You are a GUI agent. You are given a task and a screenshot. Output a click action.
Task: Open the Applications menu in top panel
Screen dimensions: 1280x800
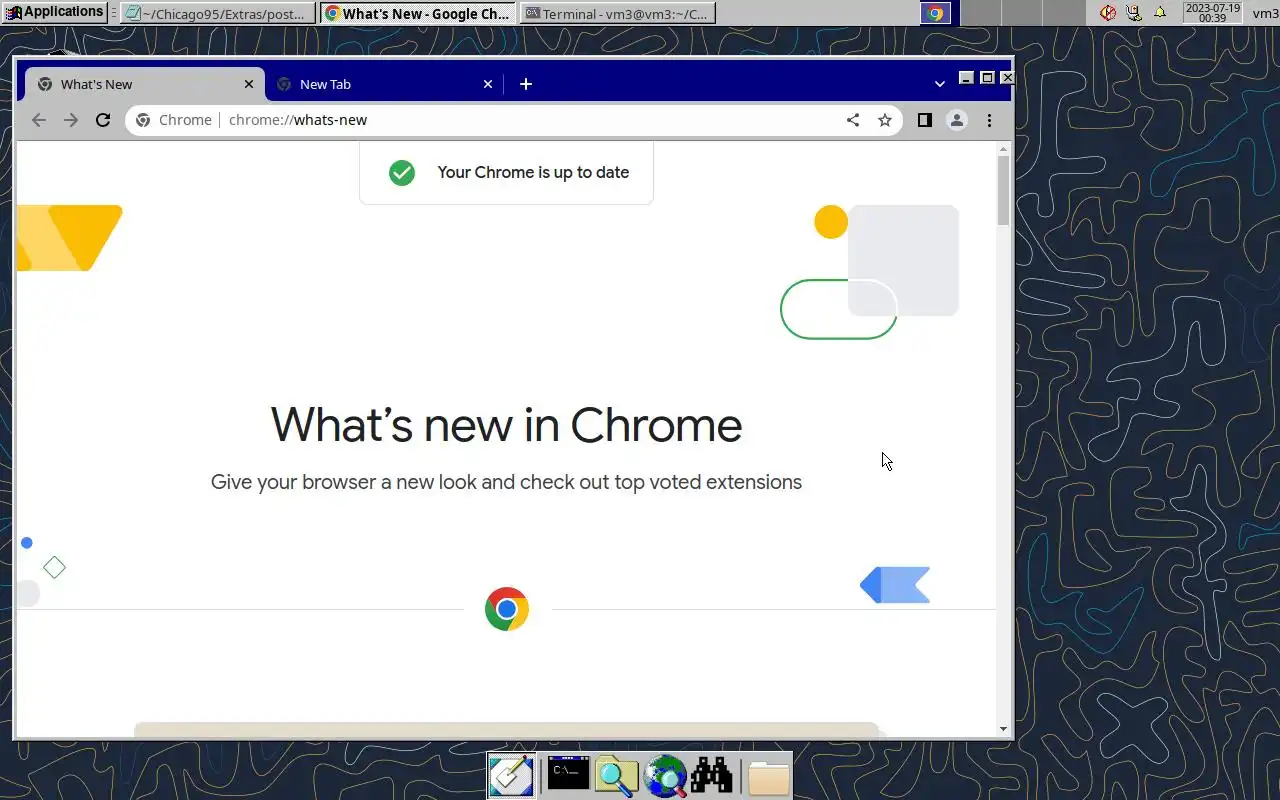tap(55, 12)
